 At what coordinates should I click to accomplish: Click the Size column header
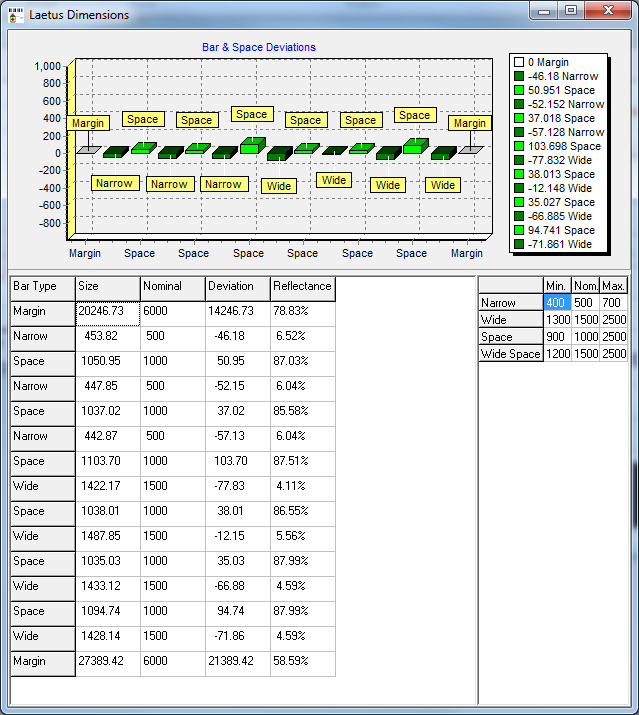tap(107, 287)
